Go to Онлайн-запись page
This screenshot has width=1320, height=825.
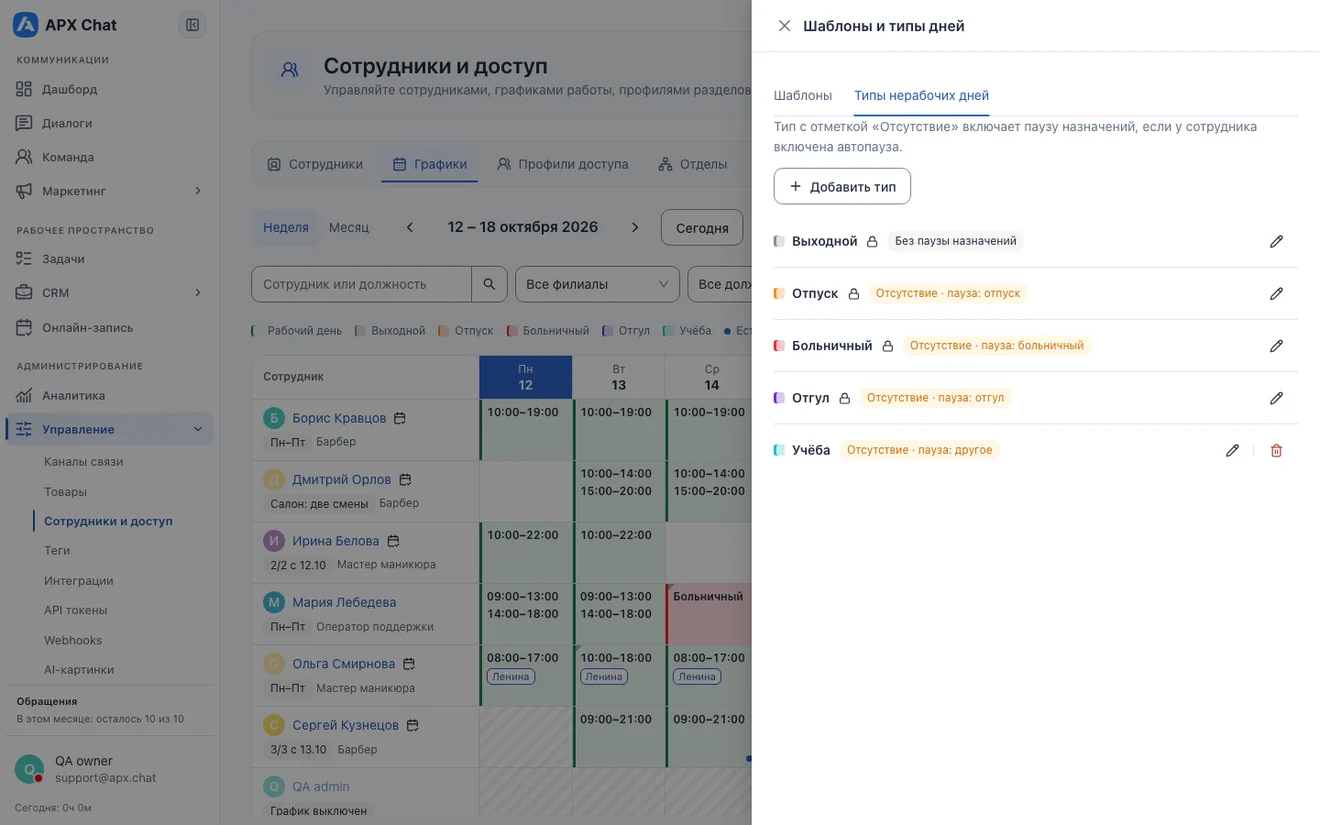click(x=108, y=327)
